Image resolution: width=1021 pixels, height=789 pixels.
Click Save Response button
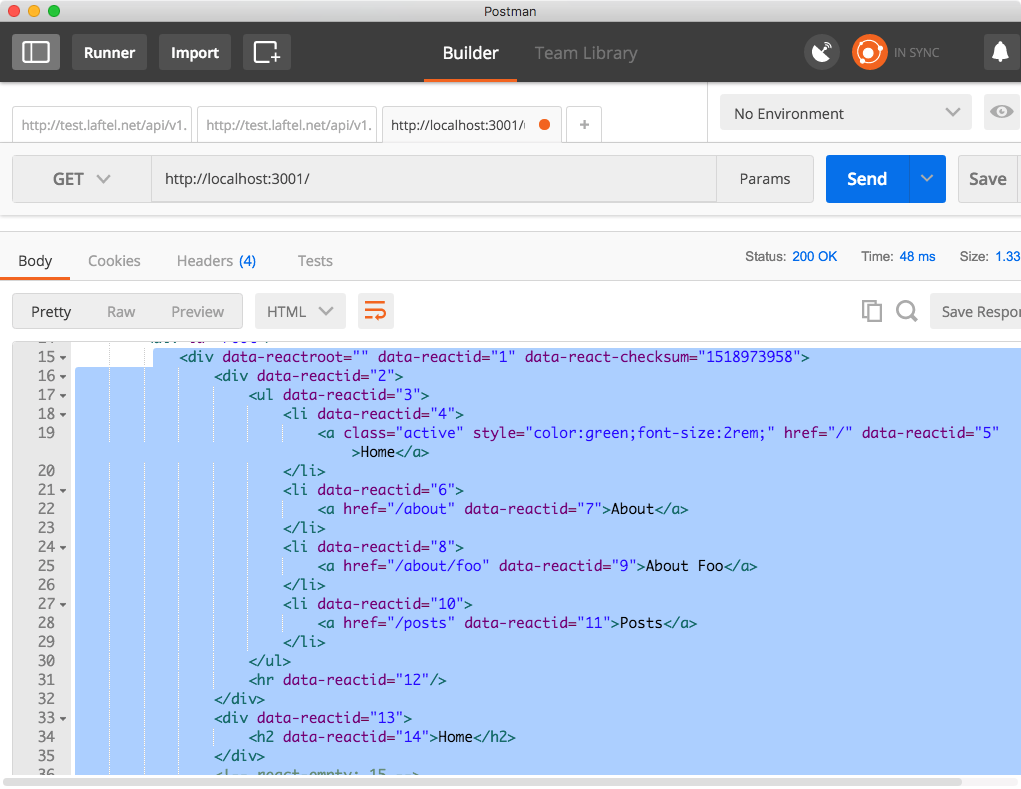[x=975, y=311]
